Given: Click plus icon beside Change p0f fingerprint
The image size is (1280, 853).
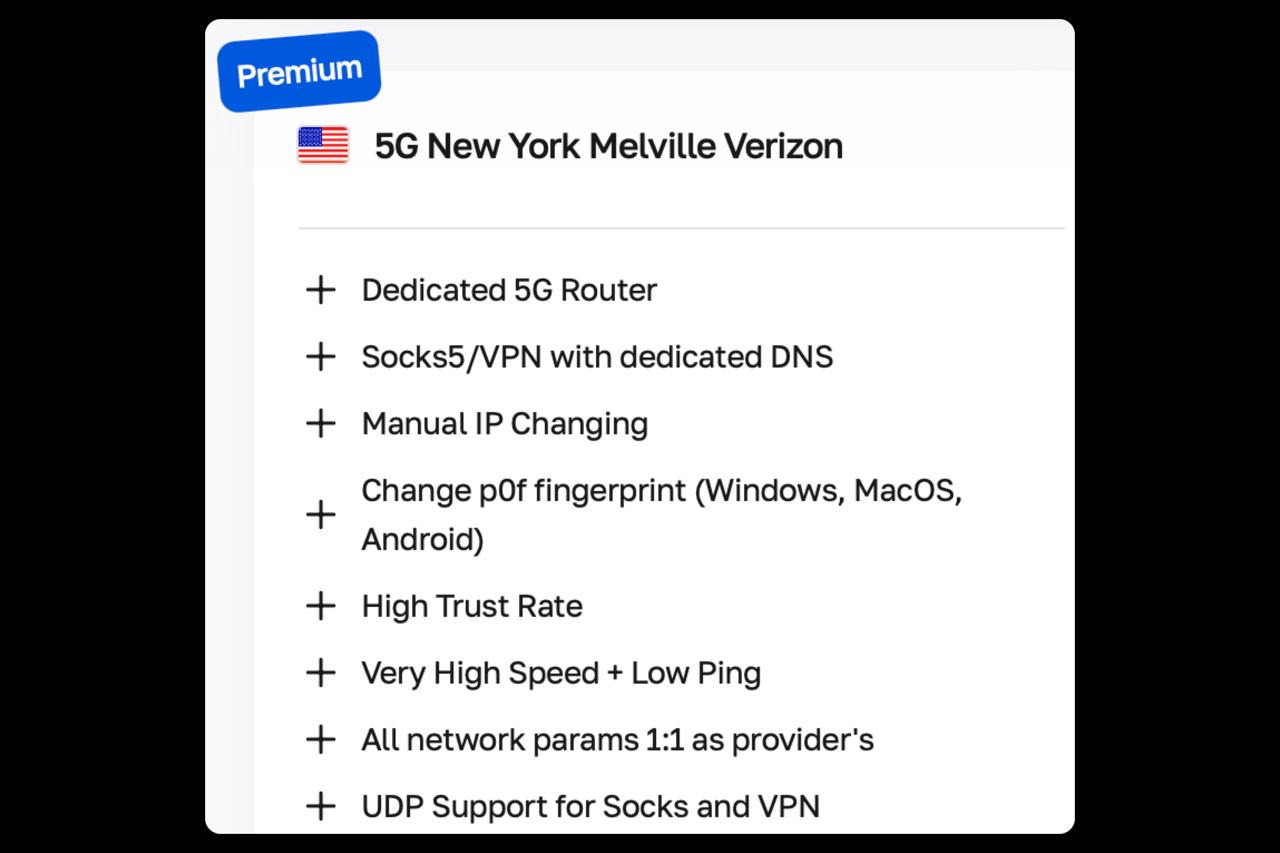Looking at the screenshot, I should (320, 515).
